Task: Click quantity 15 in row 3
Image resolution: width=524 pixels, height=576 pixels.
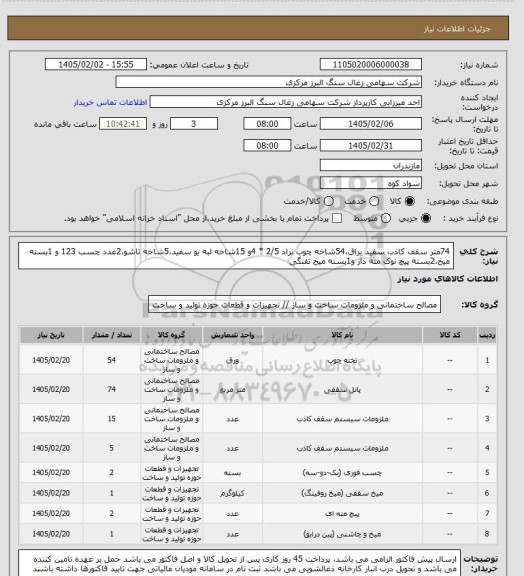Action: pyautogui.click(x=112, y=419)
